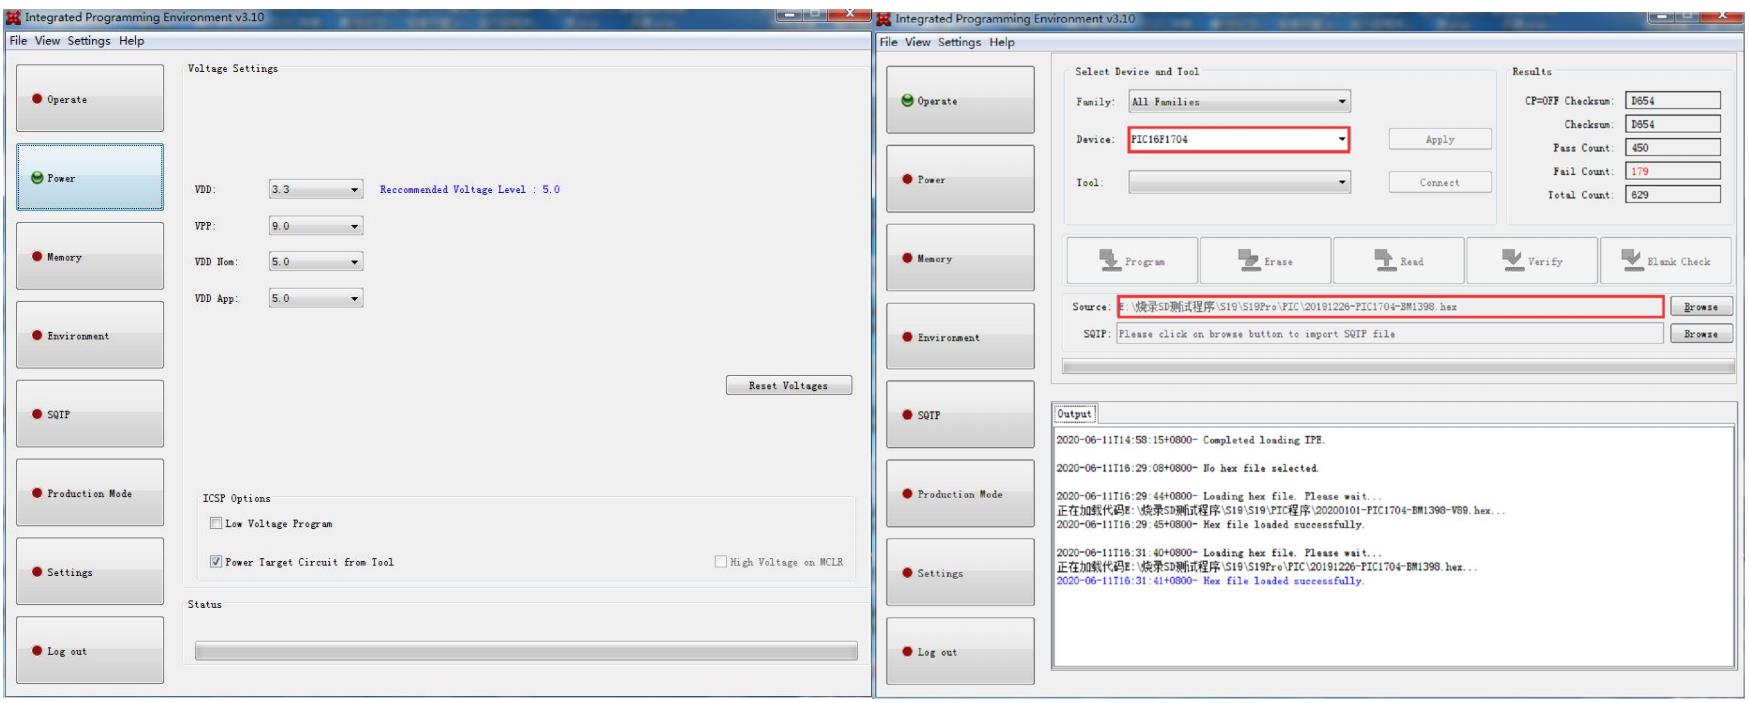The height and width of the screenshot is (703, 1749).
Task: Open Settings menu in left window
Action: [x=89, y=40]
